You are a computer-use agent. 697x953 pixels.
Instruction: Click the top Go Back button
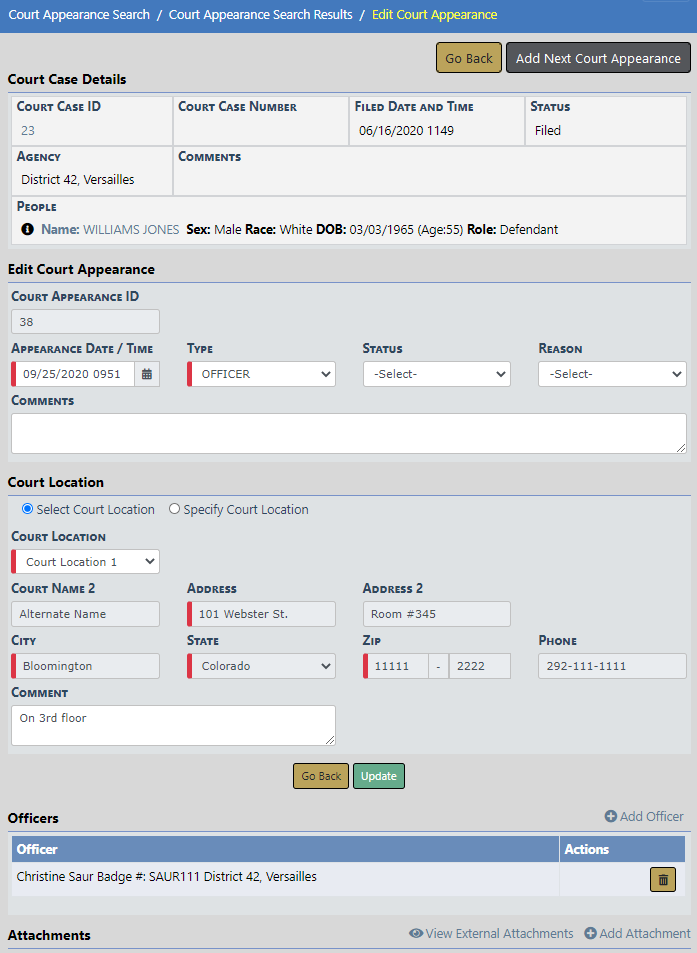(469, 58)
